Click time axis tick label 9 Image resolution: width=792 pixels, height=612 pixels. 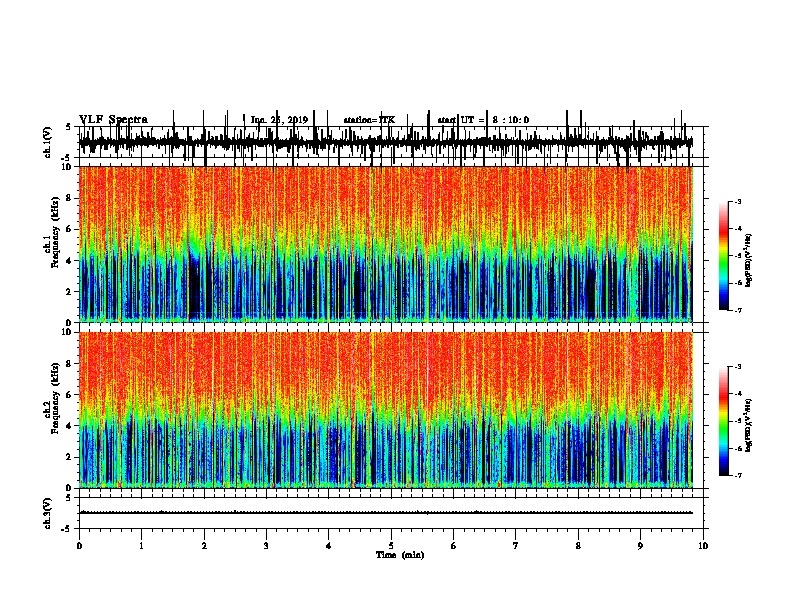pos(640,546)
